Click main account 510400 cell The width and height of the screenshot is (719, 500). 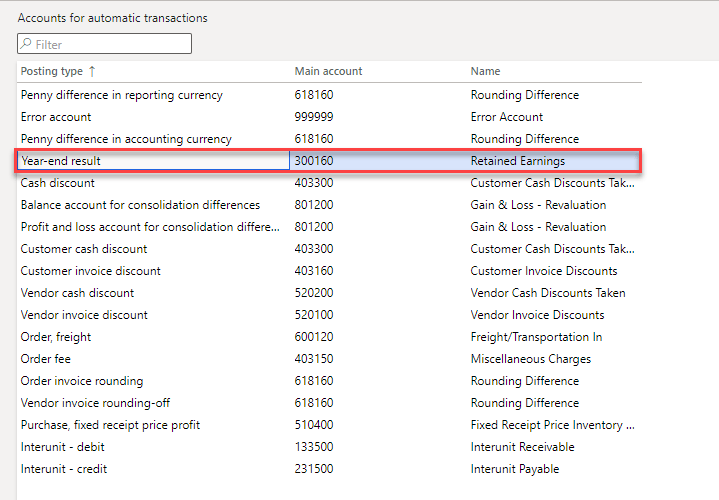coord(314,425)
